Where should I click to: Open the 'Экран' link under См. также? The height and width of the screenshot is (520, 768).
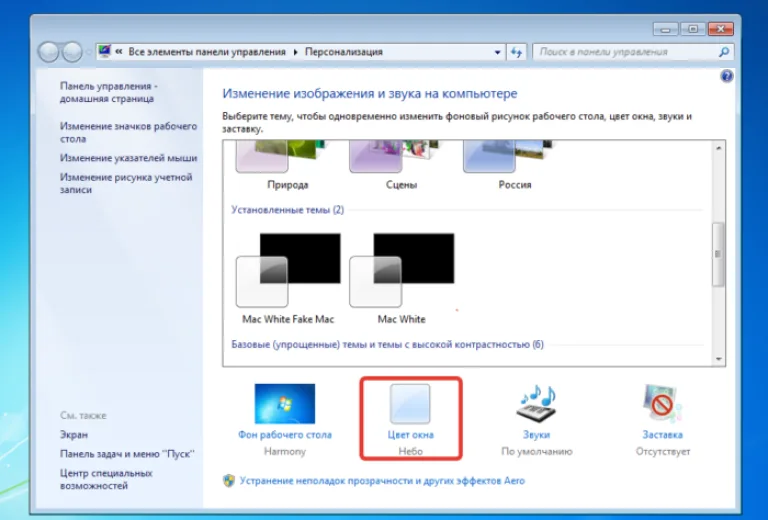tap(74, 434)
